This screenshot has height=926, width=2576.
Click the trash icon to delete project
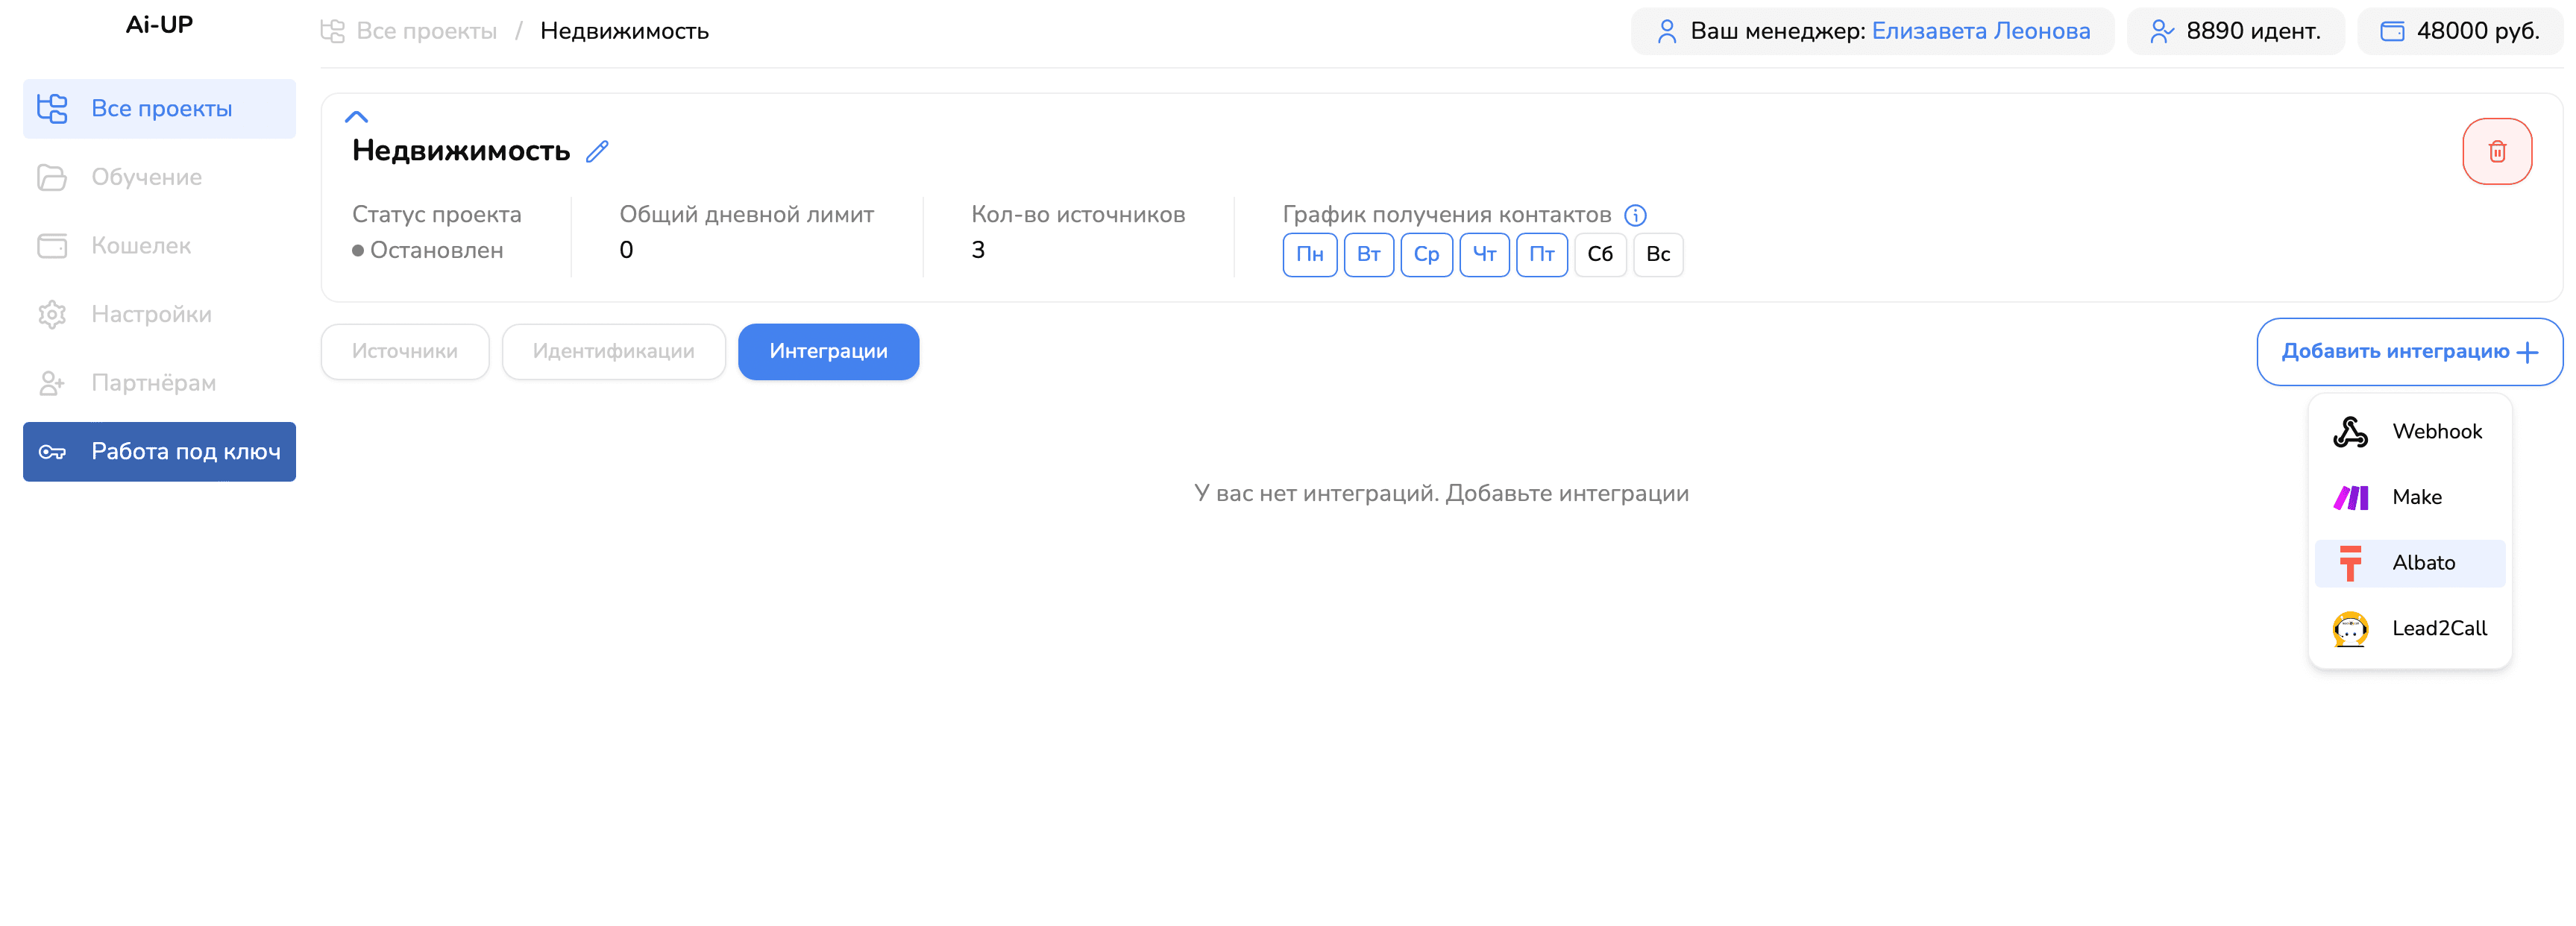point(2497,151)
